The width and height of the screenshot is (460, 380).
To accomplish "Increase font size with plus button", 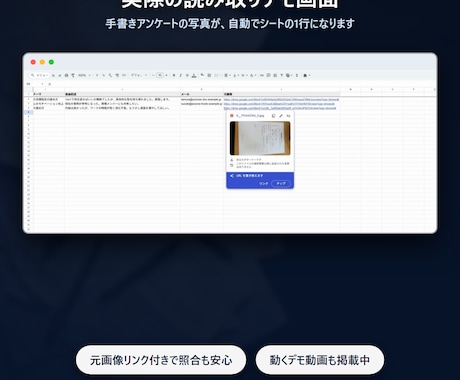I will (x=166, y=75).
